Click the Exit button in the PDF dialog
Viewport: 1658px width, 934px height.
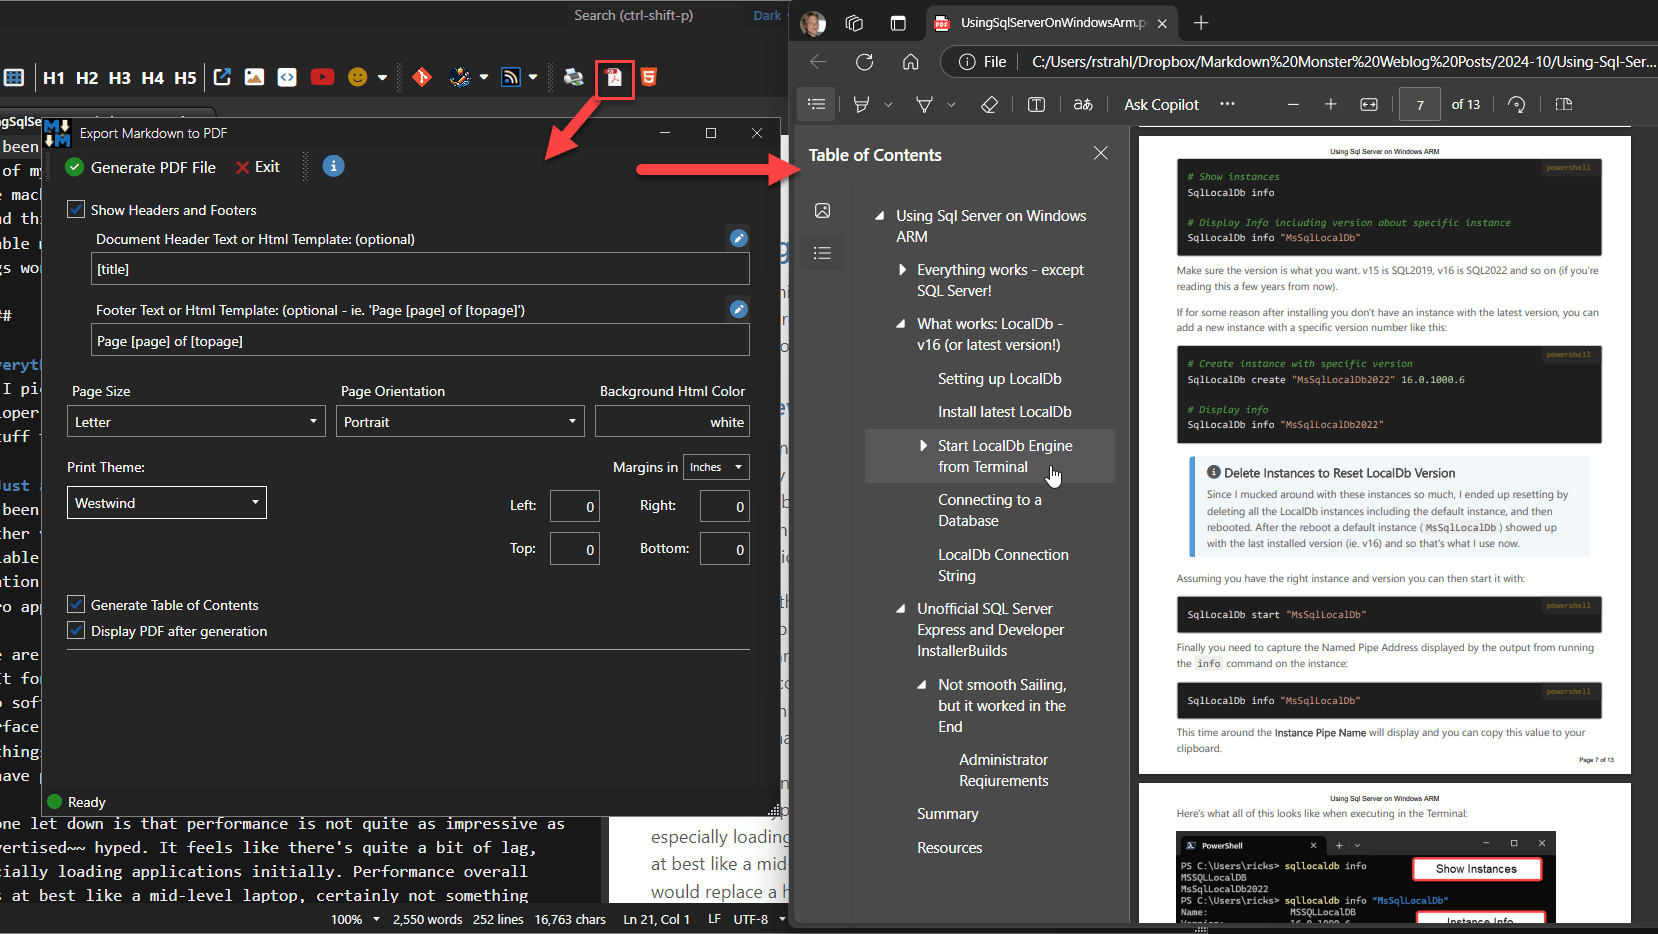point(258,167)
